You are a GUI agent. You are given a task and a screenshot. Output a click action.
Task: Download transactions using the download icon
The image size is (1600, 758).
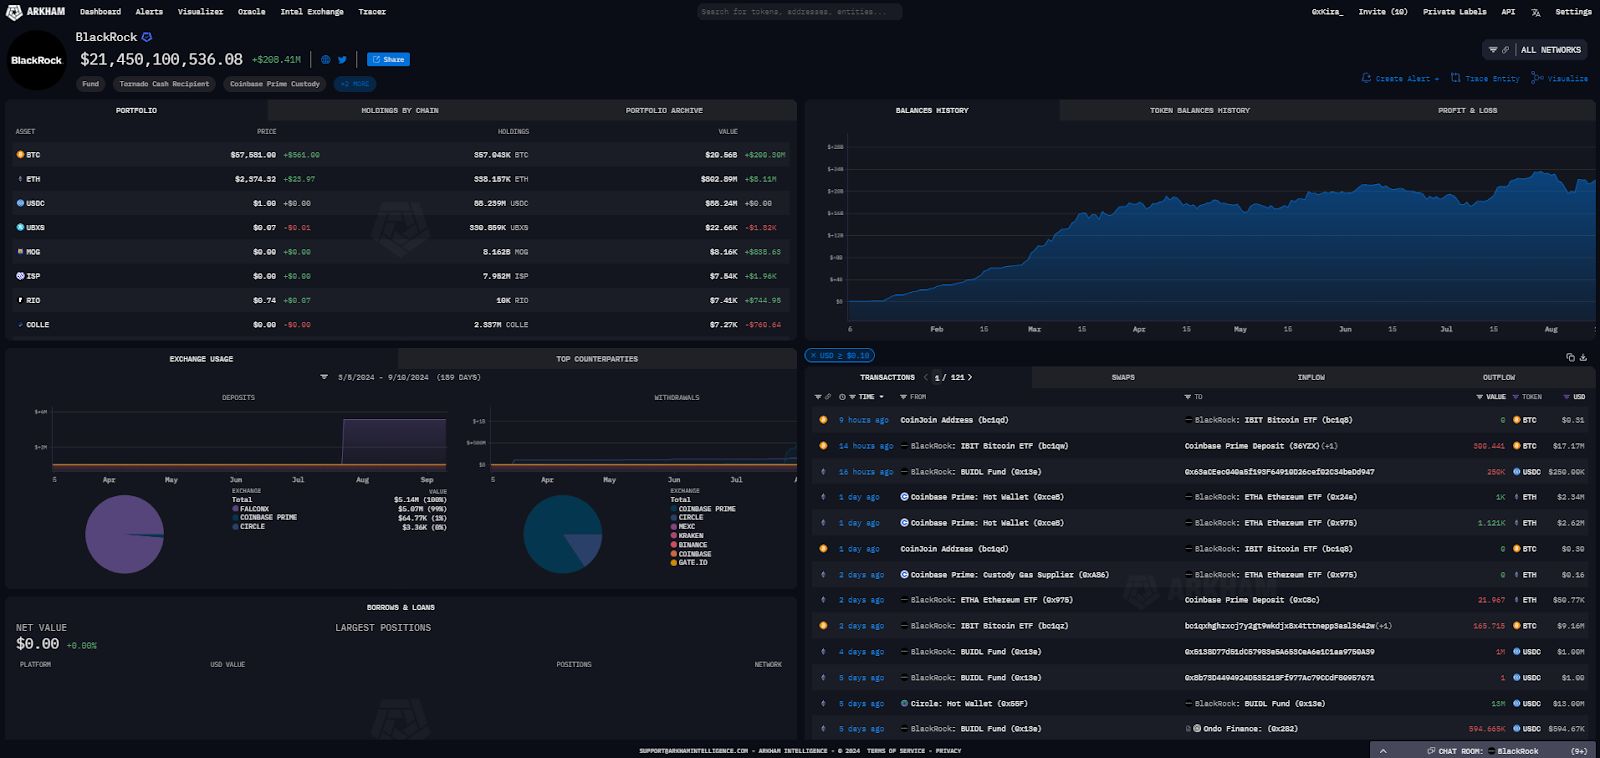coord(1583,357)
